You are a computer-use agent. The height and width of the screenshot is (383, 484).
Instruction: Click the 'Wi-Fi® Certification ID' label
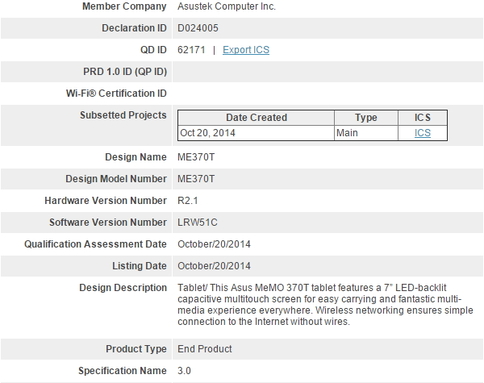pos(116,93)
